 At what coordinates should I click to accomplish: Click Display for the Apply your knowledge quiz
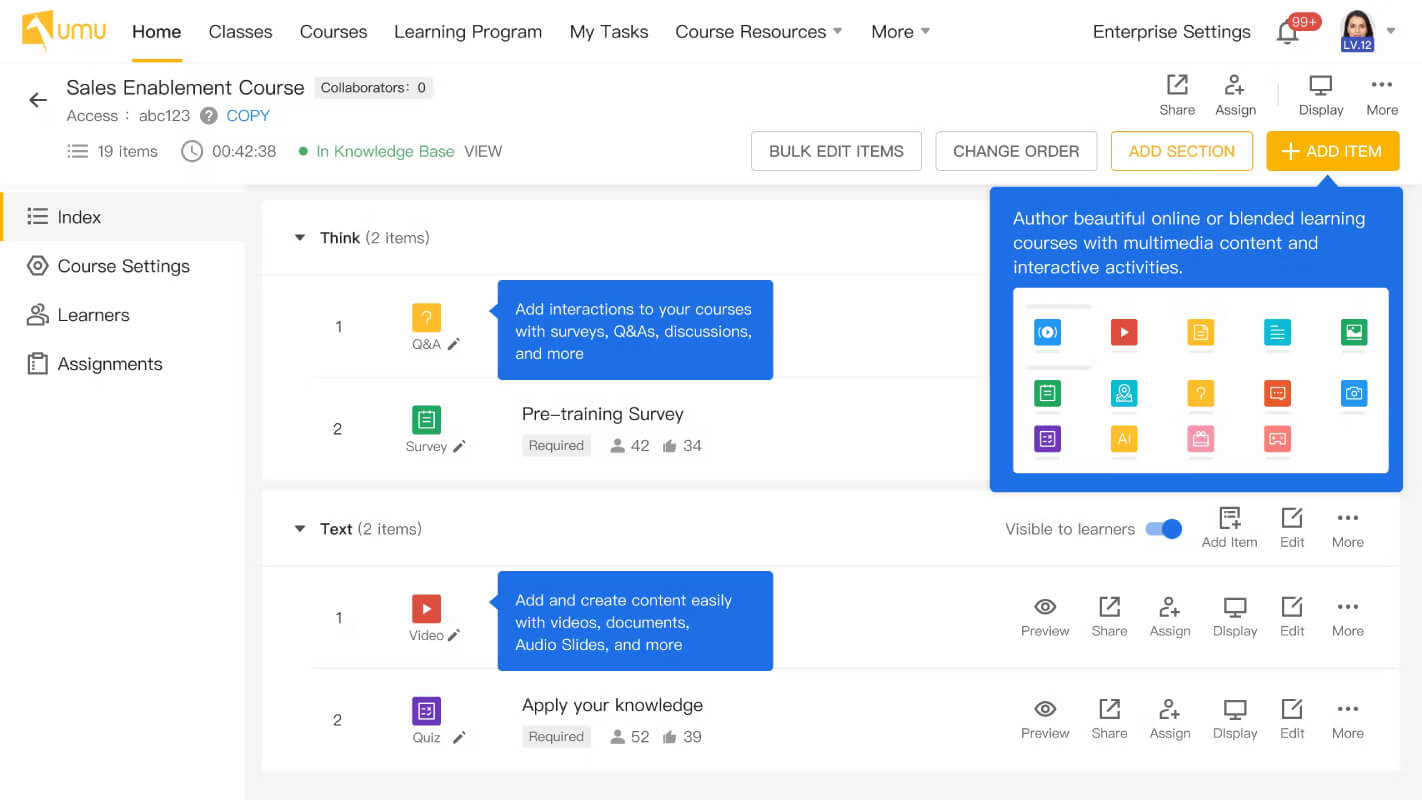[x=1235, y=719]
